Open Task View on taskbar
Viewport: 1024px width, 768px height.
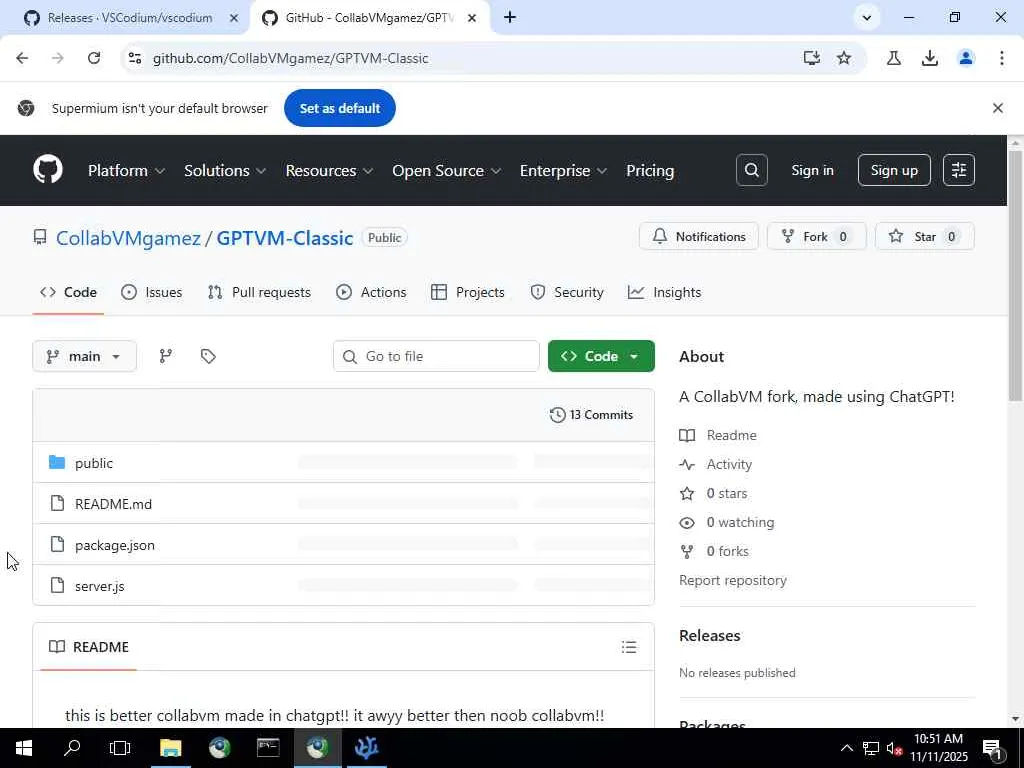click(x=120, y=748)
